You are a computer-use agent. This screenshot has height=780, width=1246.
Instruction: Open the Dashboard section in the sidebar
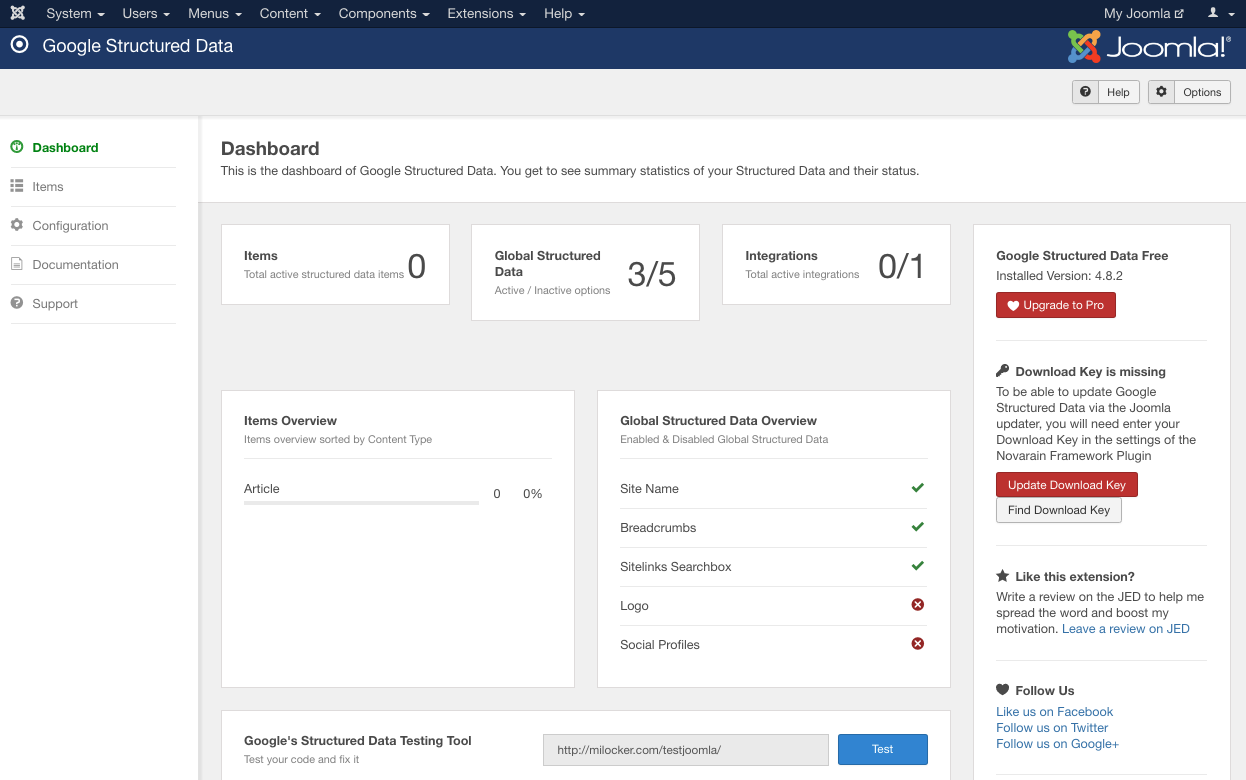(x=65, y=147)
